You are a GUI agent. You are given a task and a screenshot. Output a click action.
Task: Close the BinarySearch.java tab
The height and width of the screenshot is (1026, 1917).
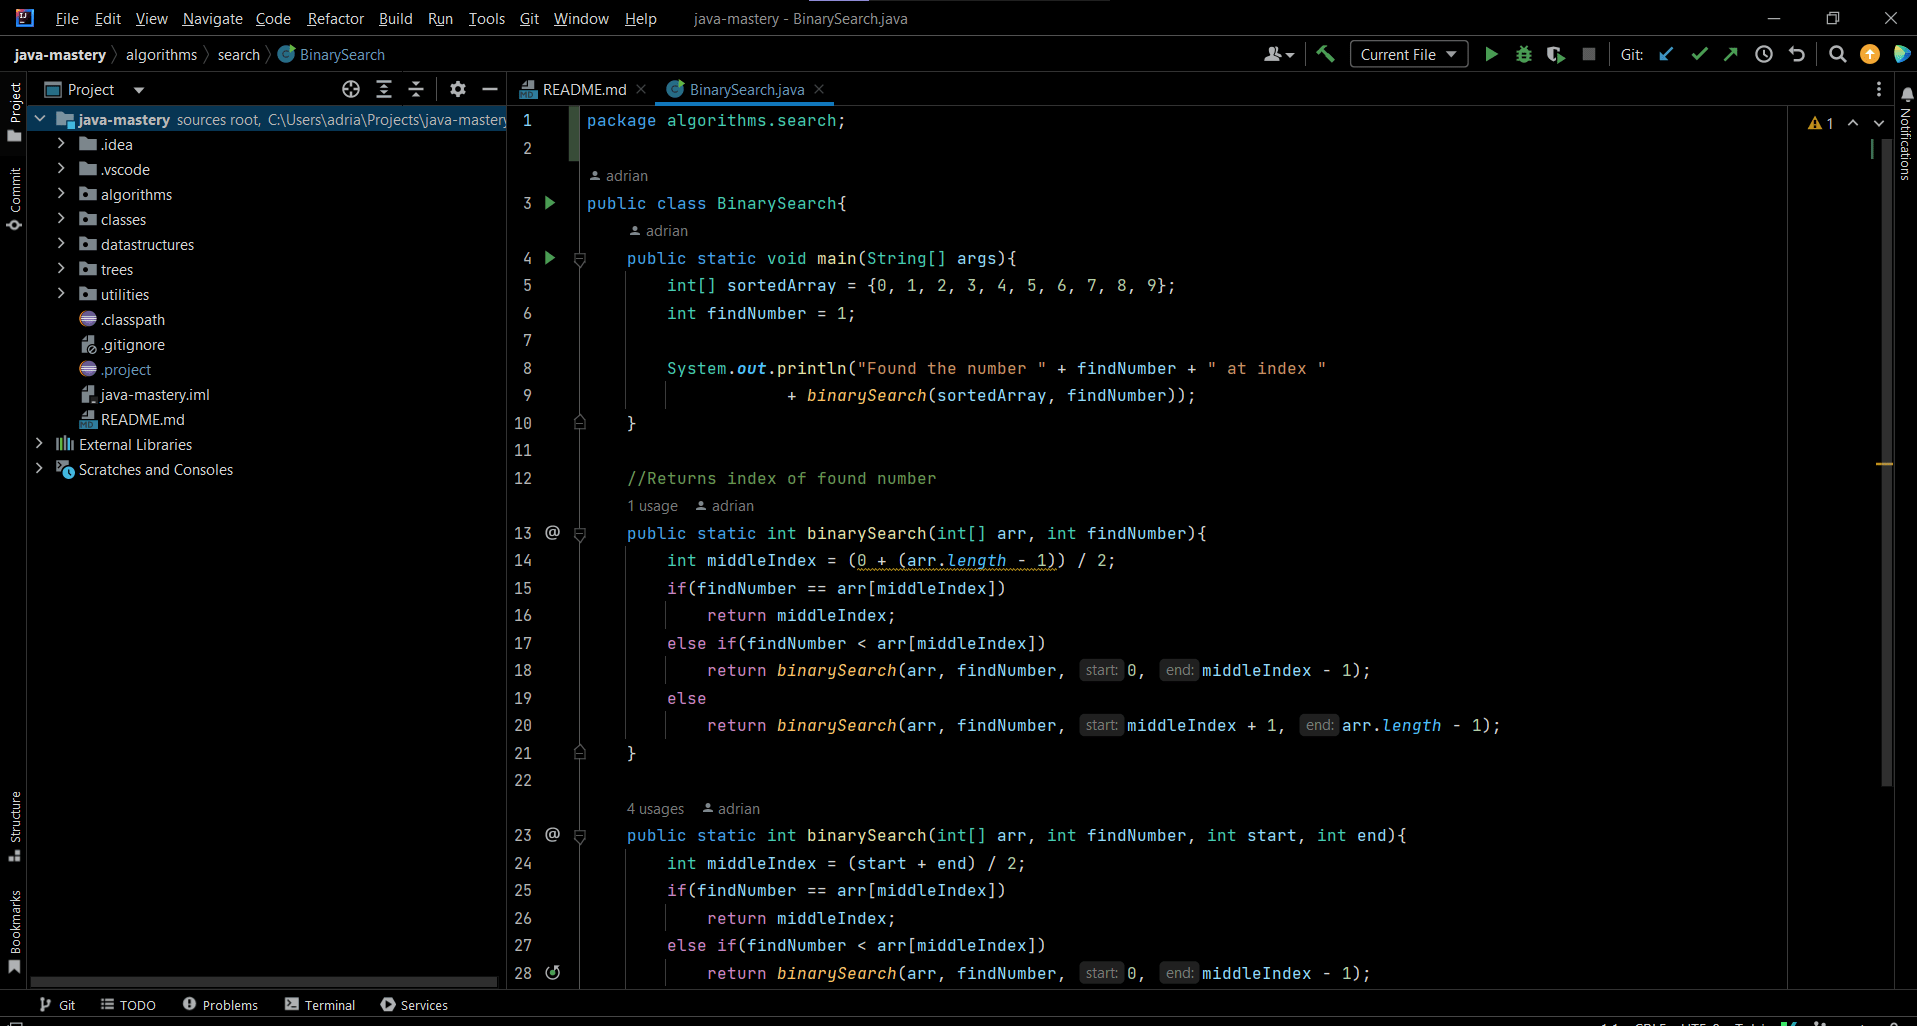(819, 89)
